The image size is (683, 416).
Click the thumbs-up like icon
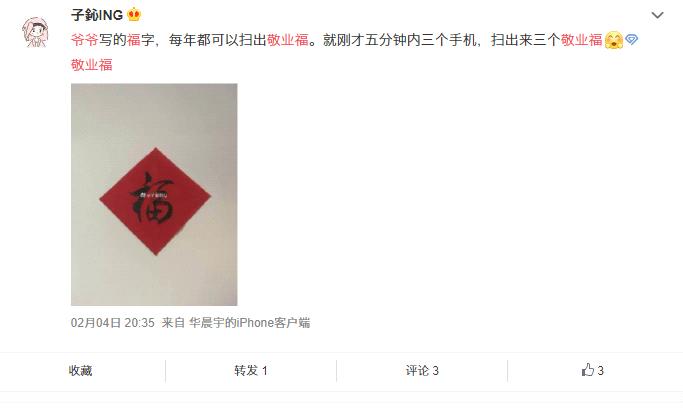click(x=588, y=370)
